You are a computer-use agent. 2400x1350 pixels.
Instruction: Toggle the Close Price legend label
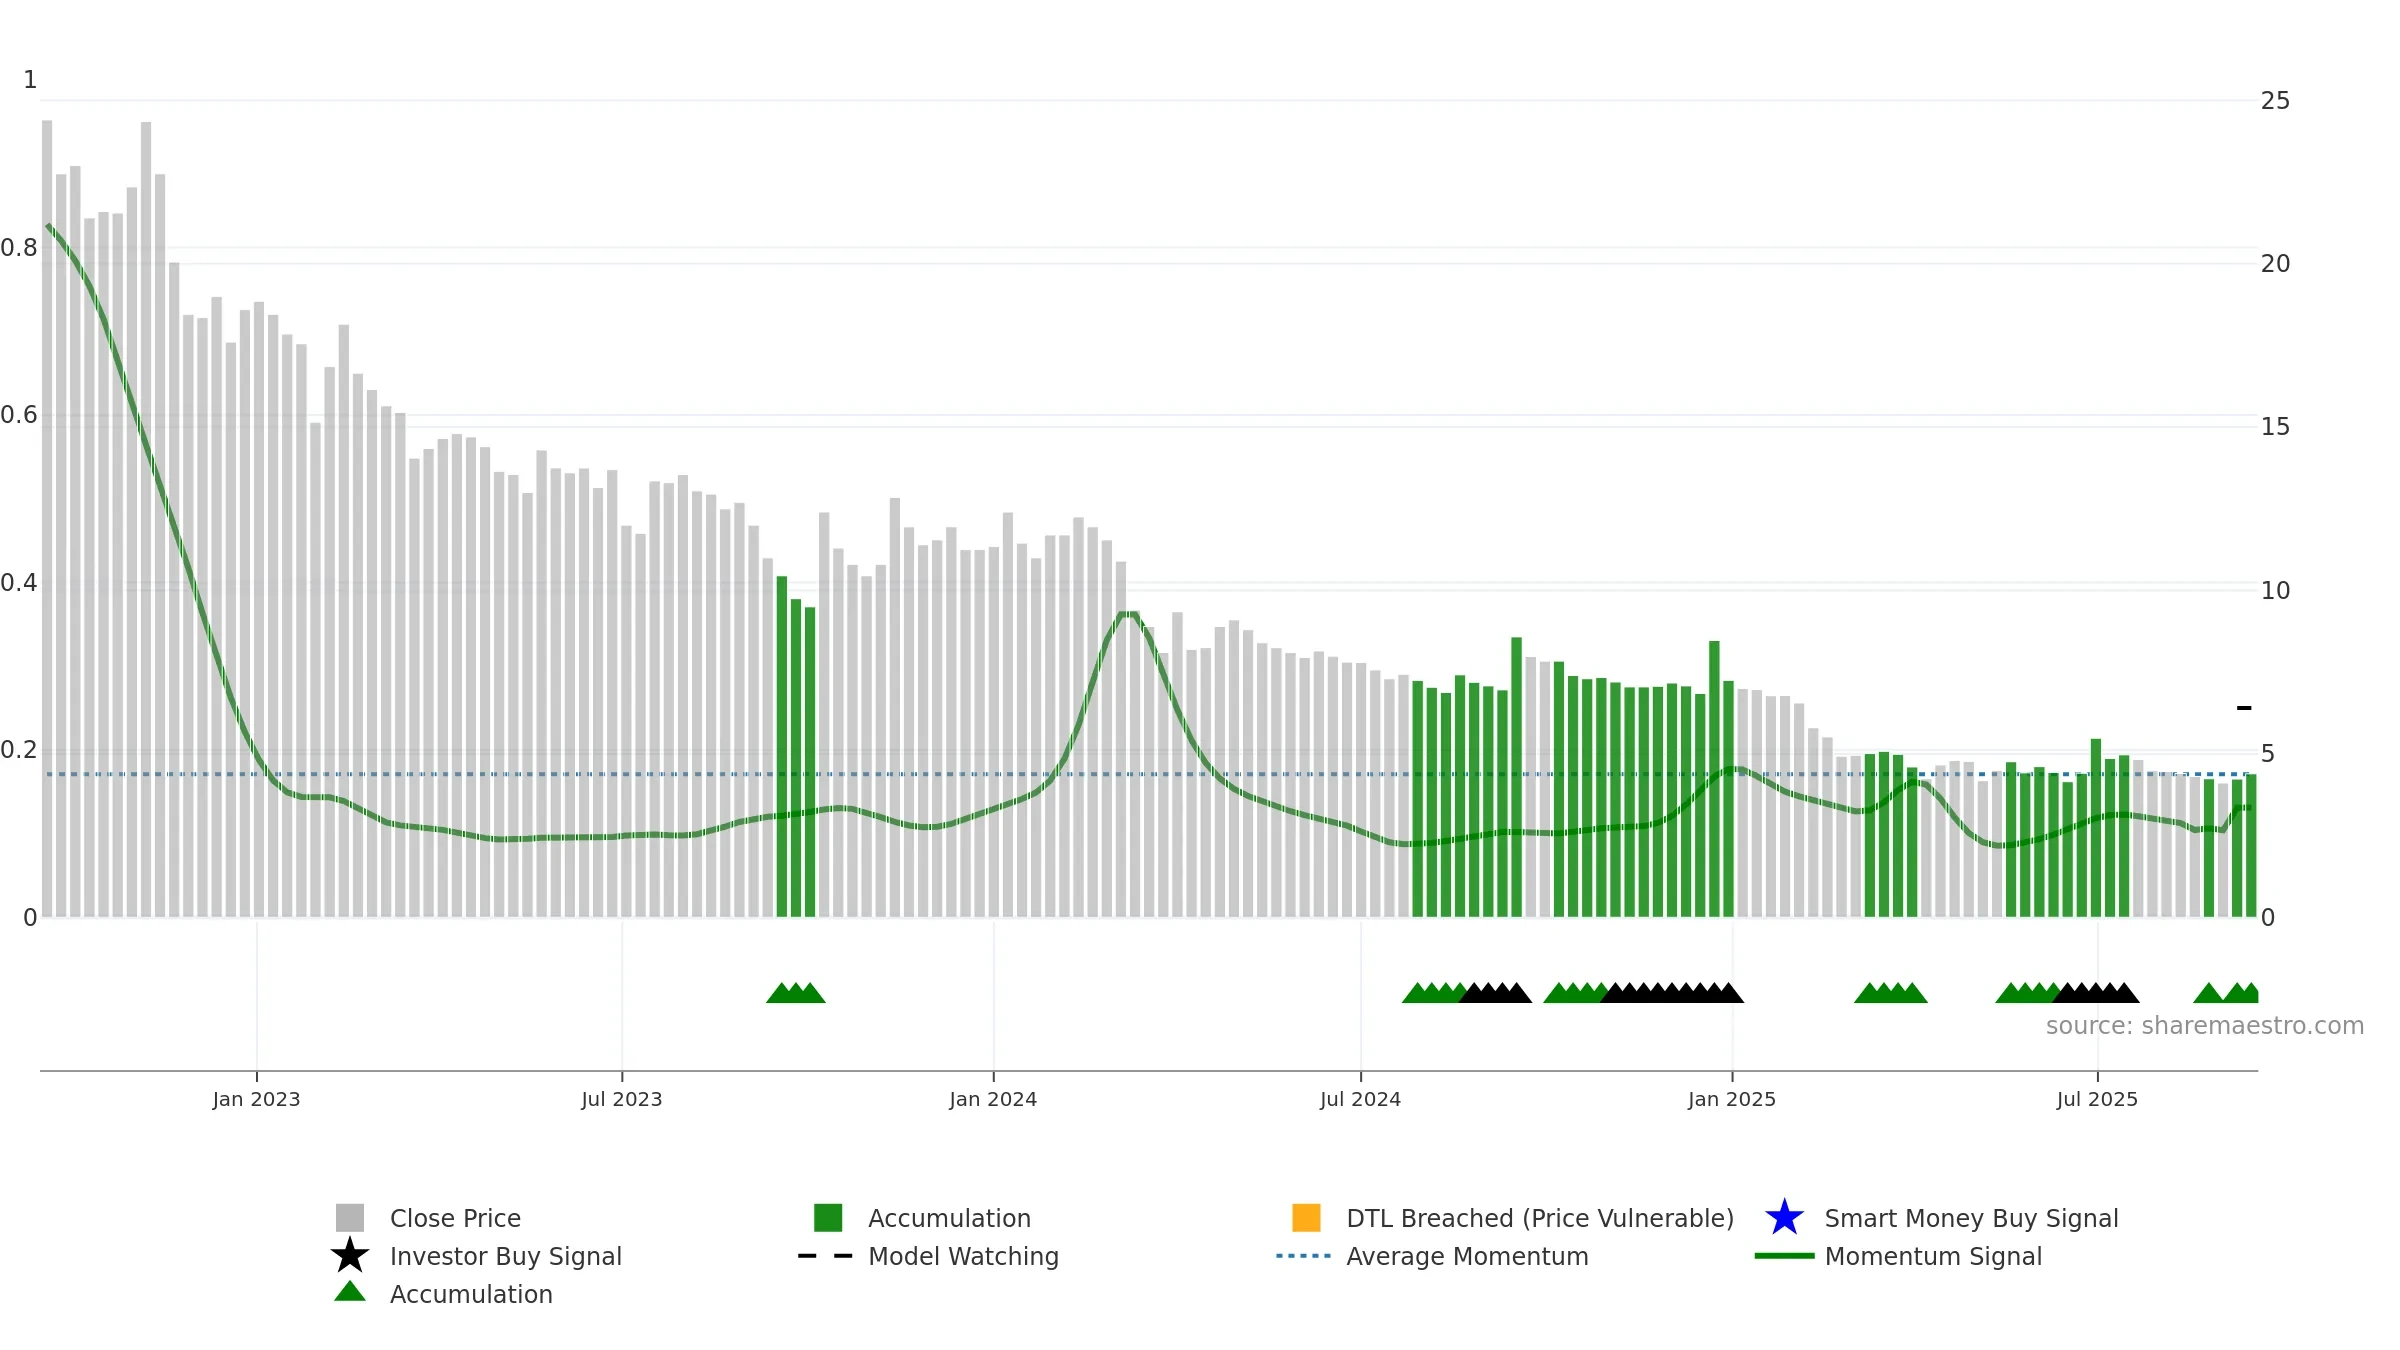(x=455, y=1218)
